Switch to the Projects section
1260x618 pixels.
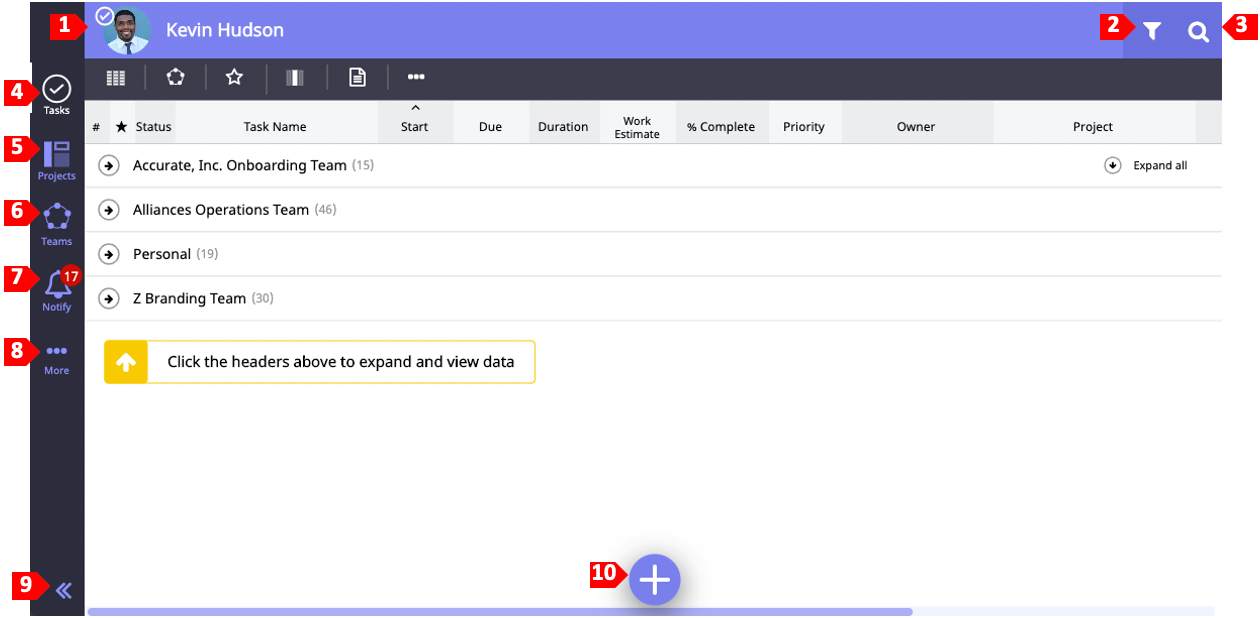[57, 160]
